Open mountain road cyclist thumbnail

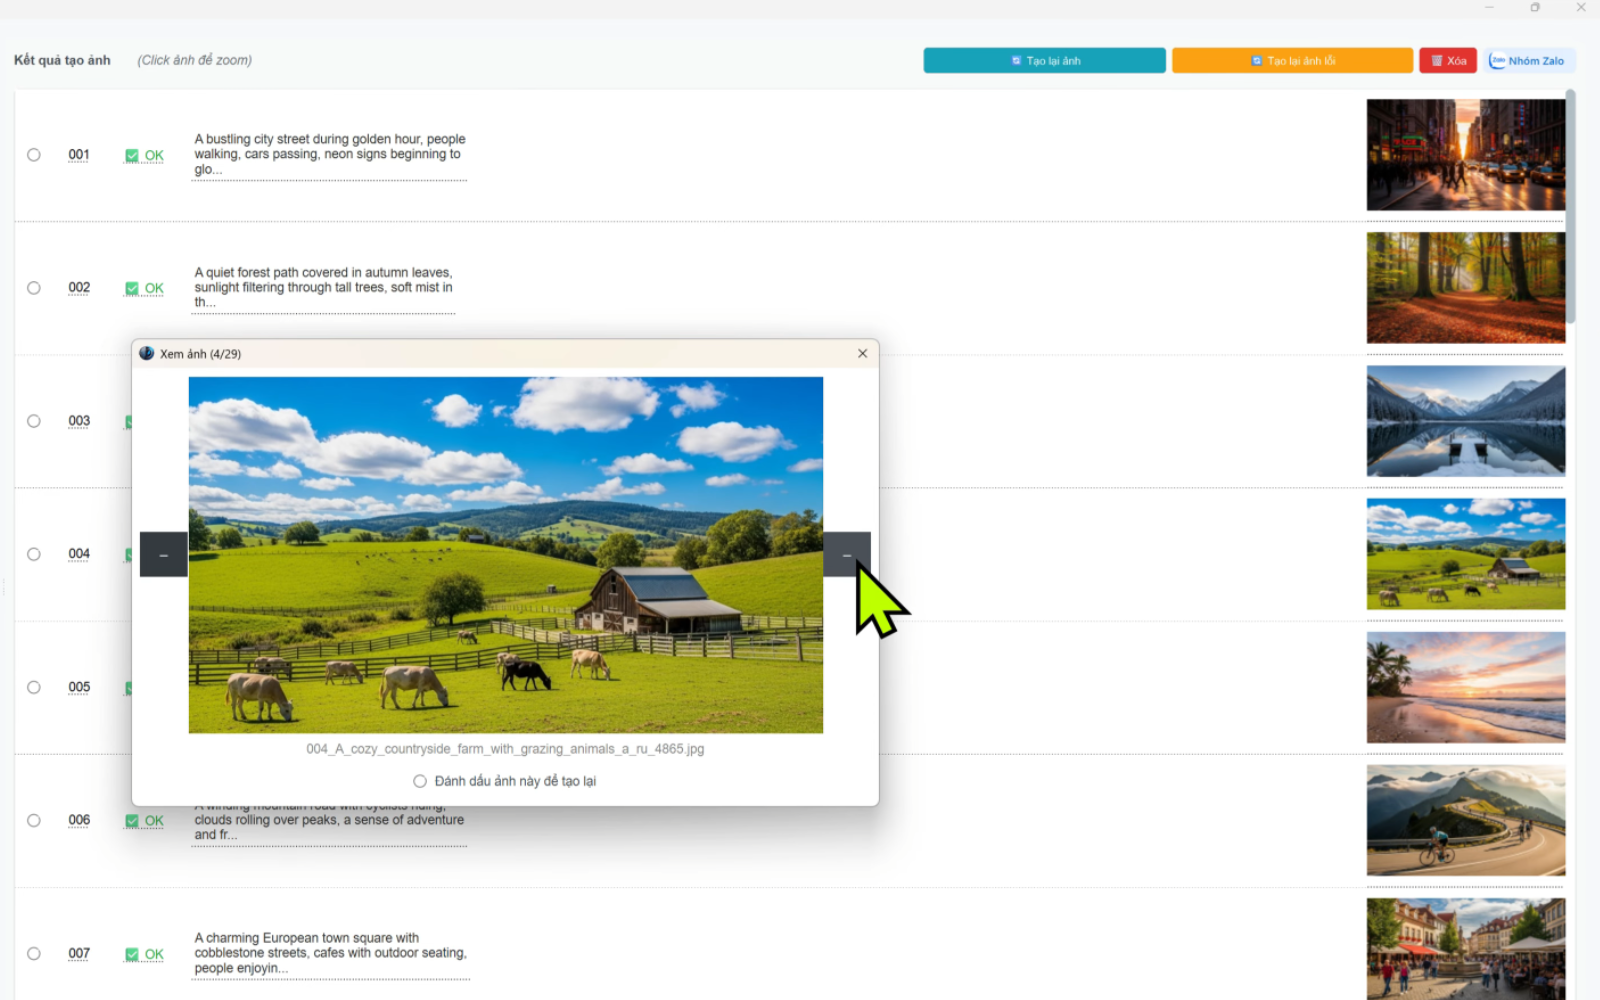click(x=1466, y=820)
